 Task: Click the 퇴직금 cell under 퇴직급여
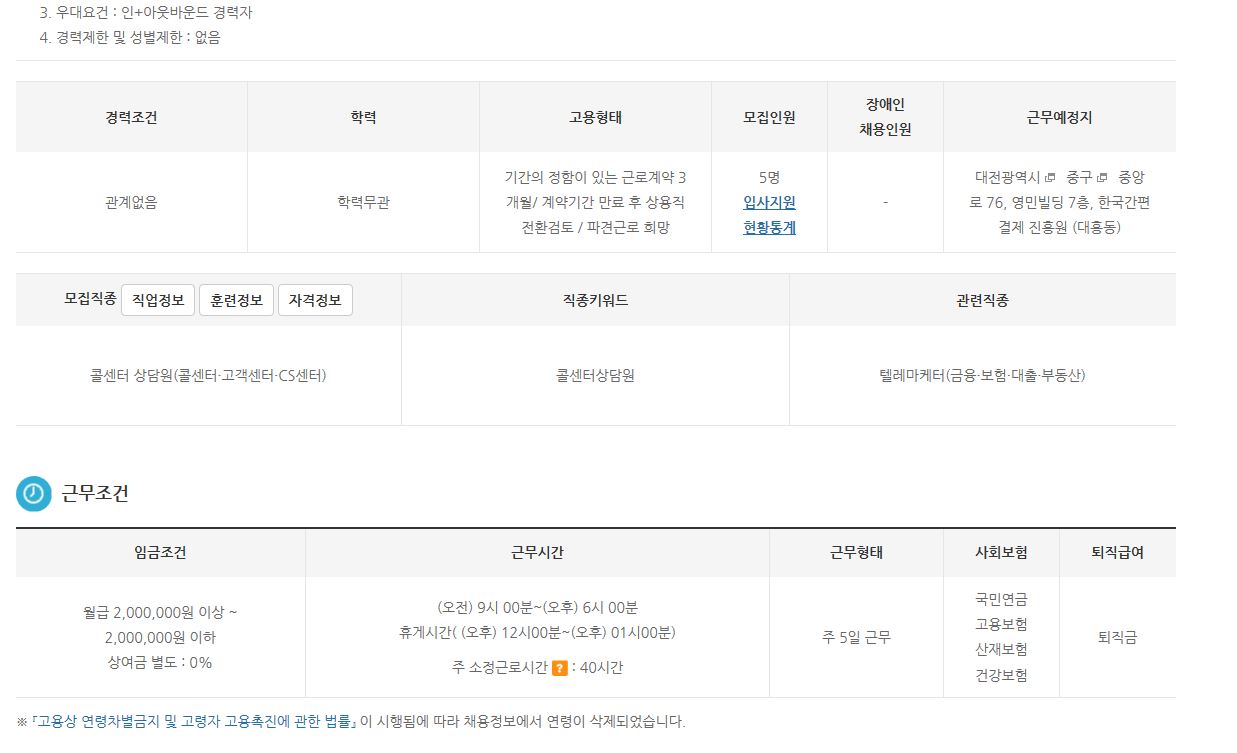[1117, 638]
